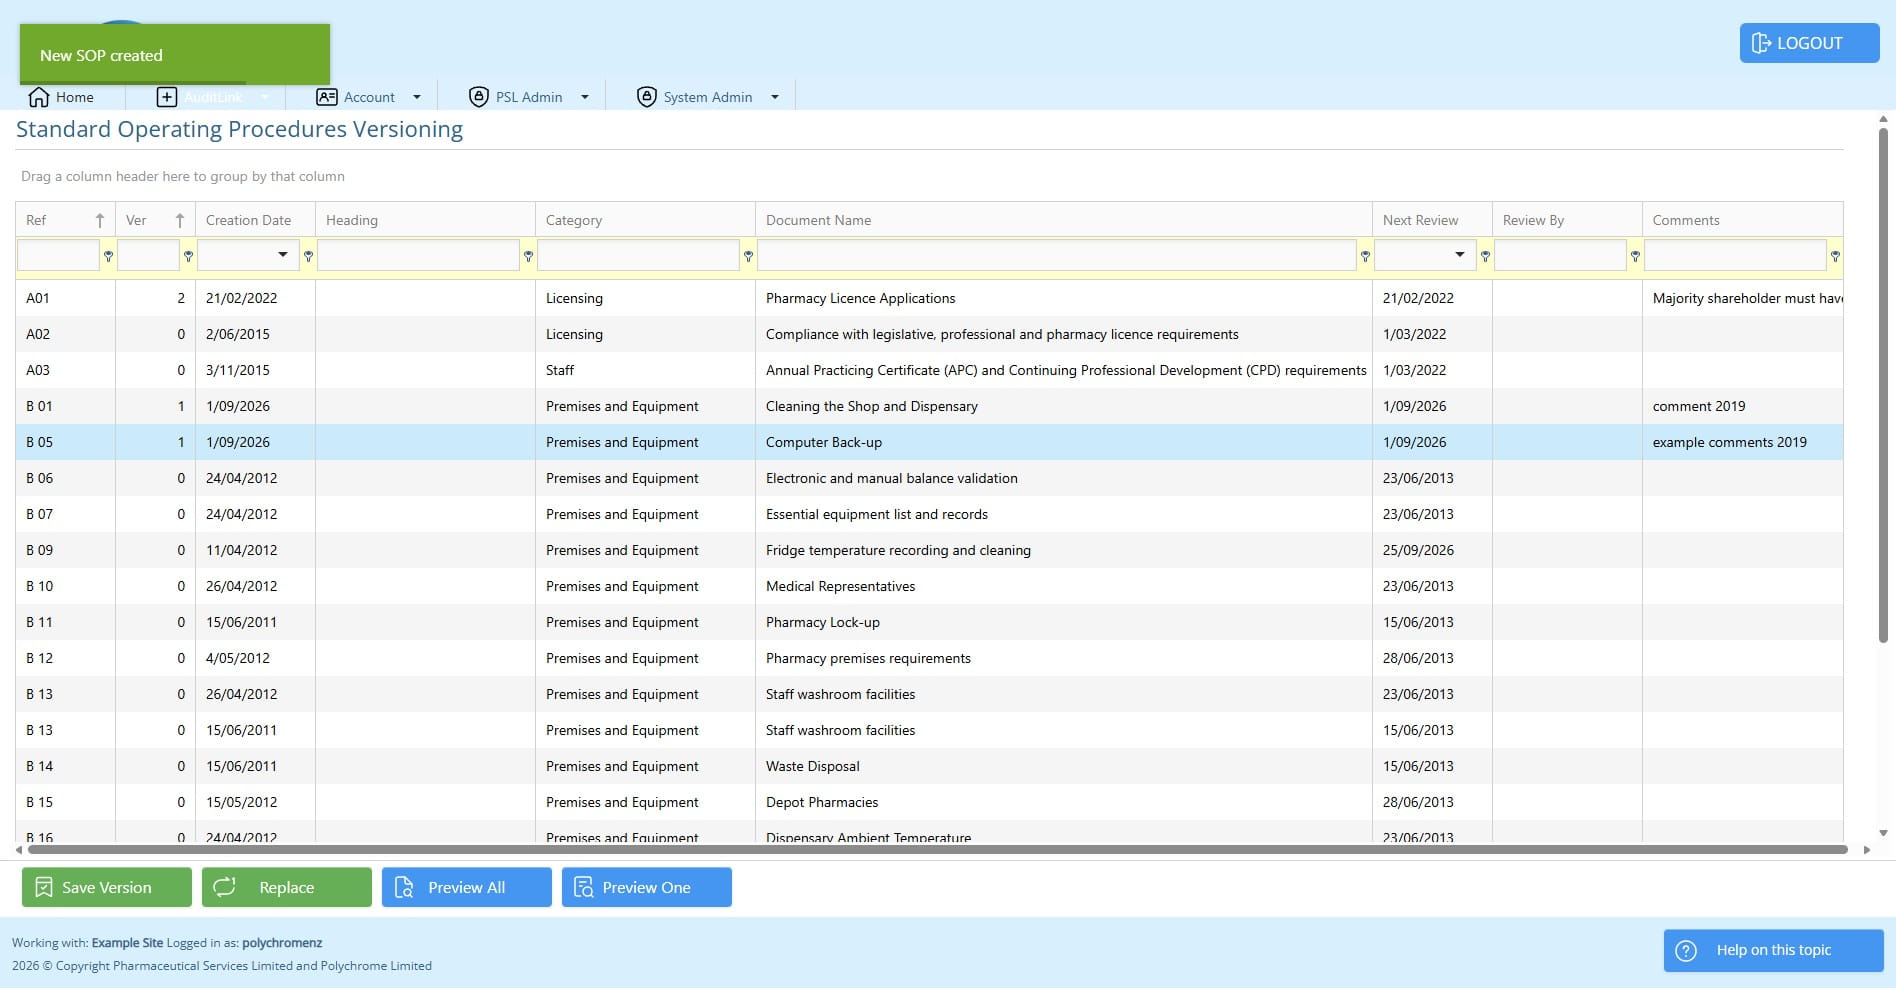This screenshot has height=988, width=1896.
Task: Click the Home house icon
Action: coord(39,97)
